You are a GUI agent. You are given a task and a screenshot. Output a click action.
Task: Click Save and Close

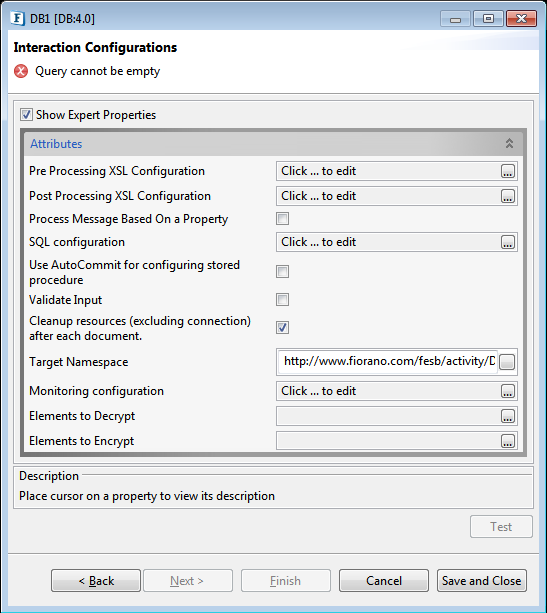482,581
